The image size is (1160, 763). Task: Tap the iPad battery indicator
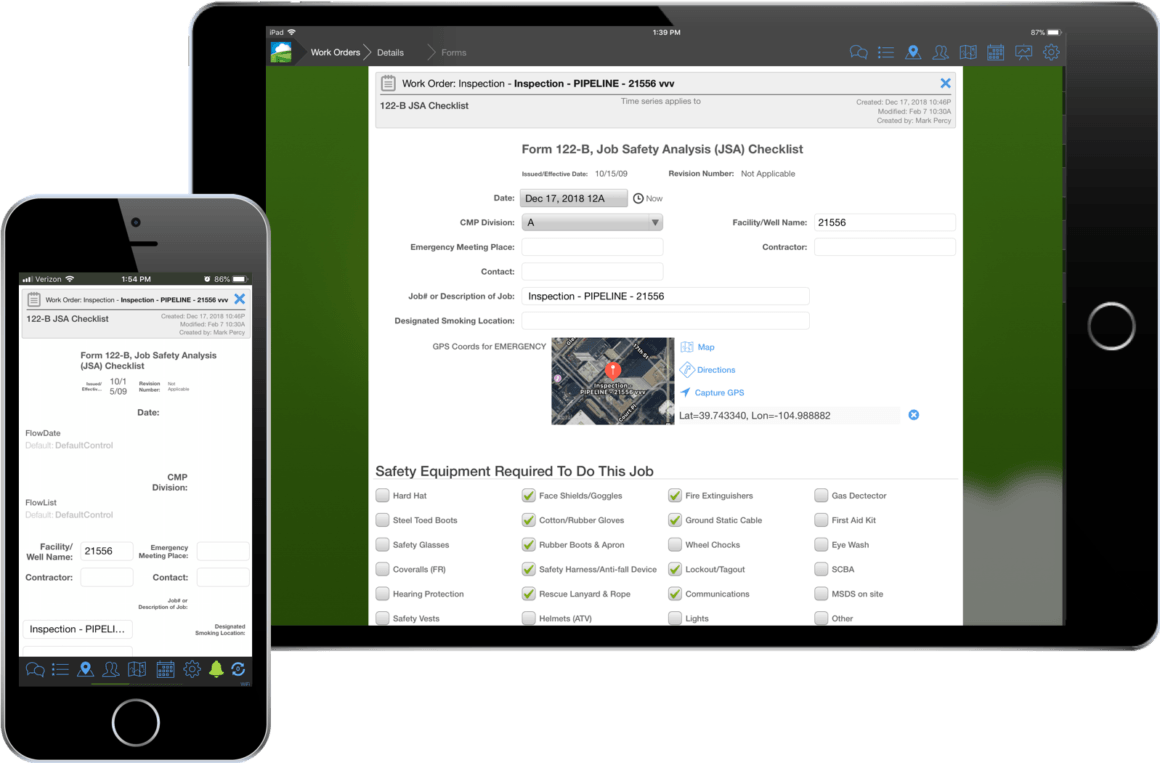coord(1054,33)
